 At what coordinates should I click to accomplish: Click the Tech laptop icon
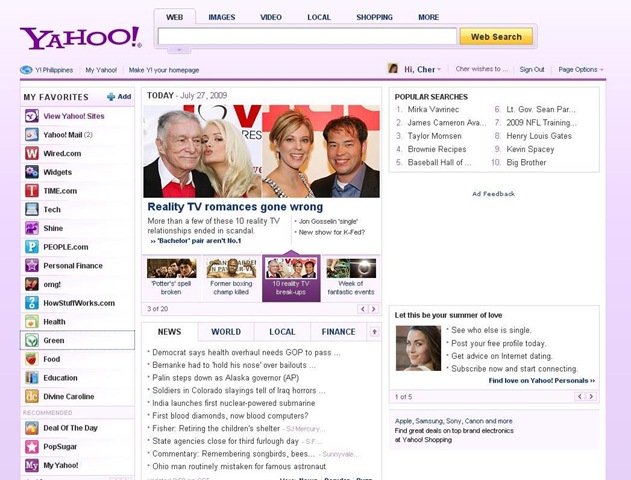(32, 209)
